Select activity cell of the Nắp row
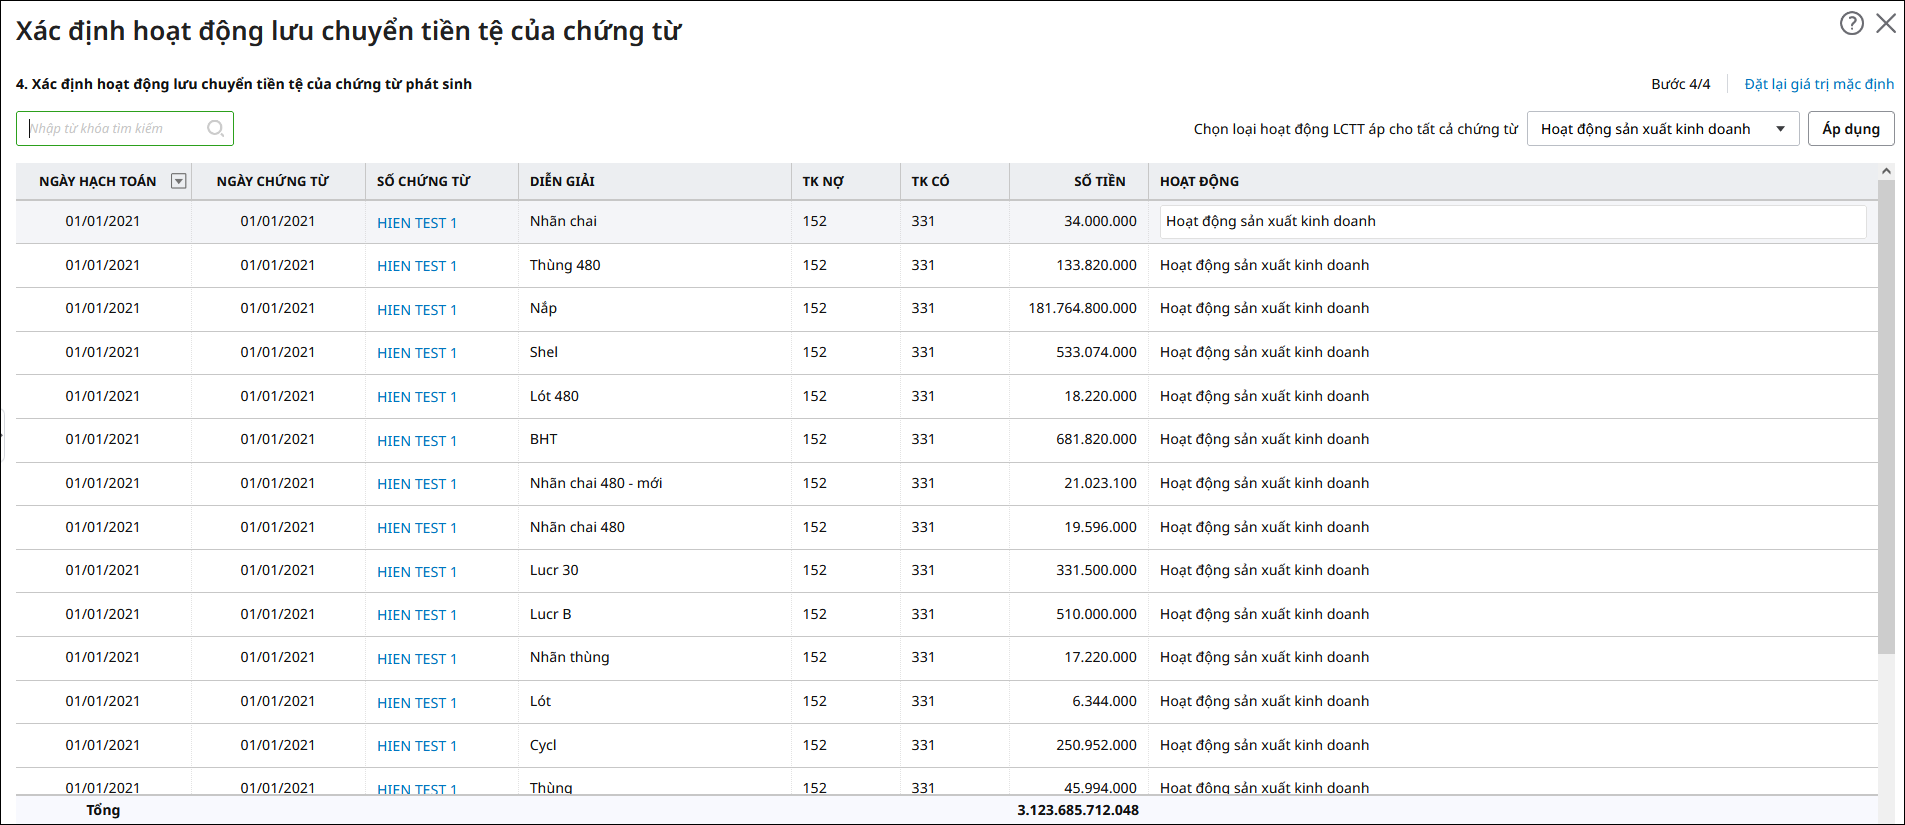The image size is (1905, 825). (x=1264, y=309)
